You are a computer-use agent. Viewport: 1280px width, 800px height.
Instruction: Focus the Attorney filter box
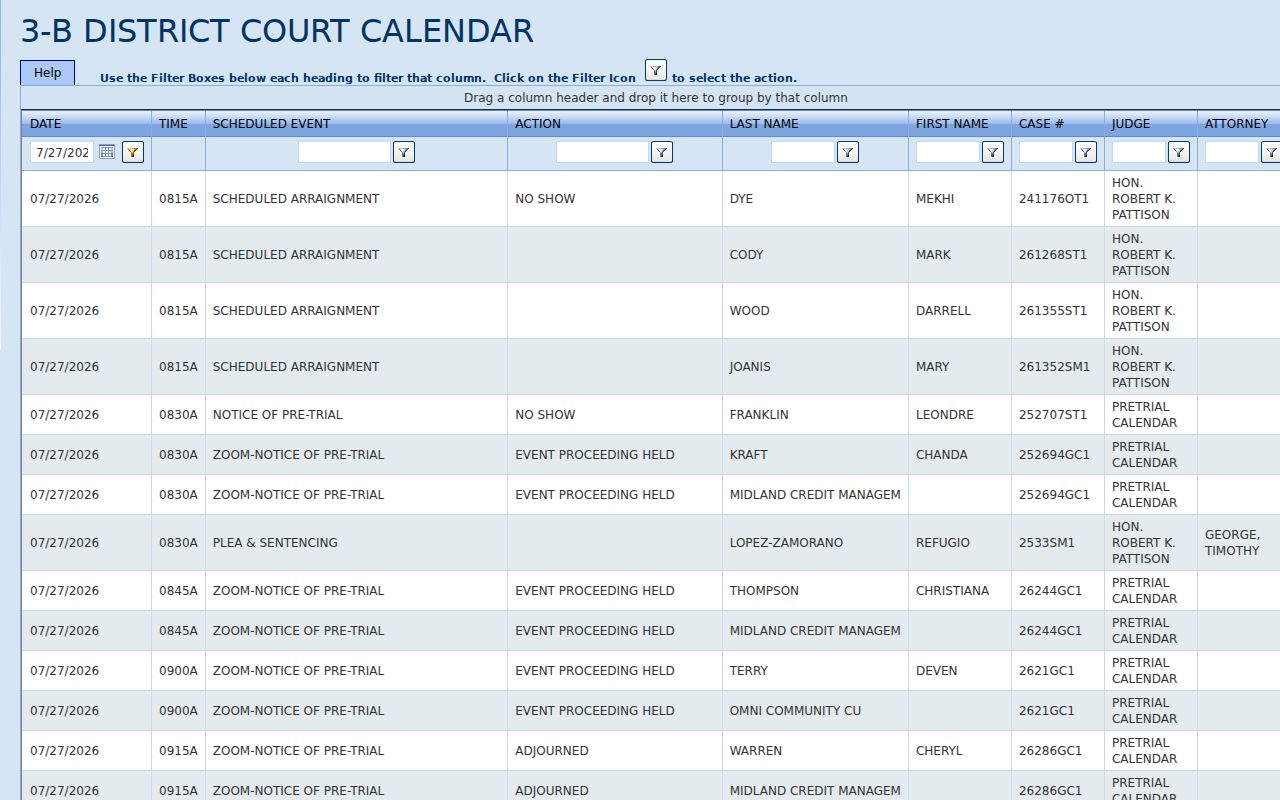(x=1231, y=152)
